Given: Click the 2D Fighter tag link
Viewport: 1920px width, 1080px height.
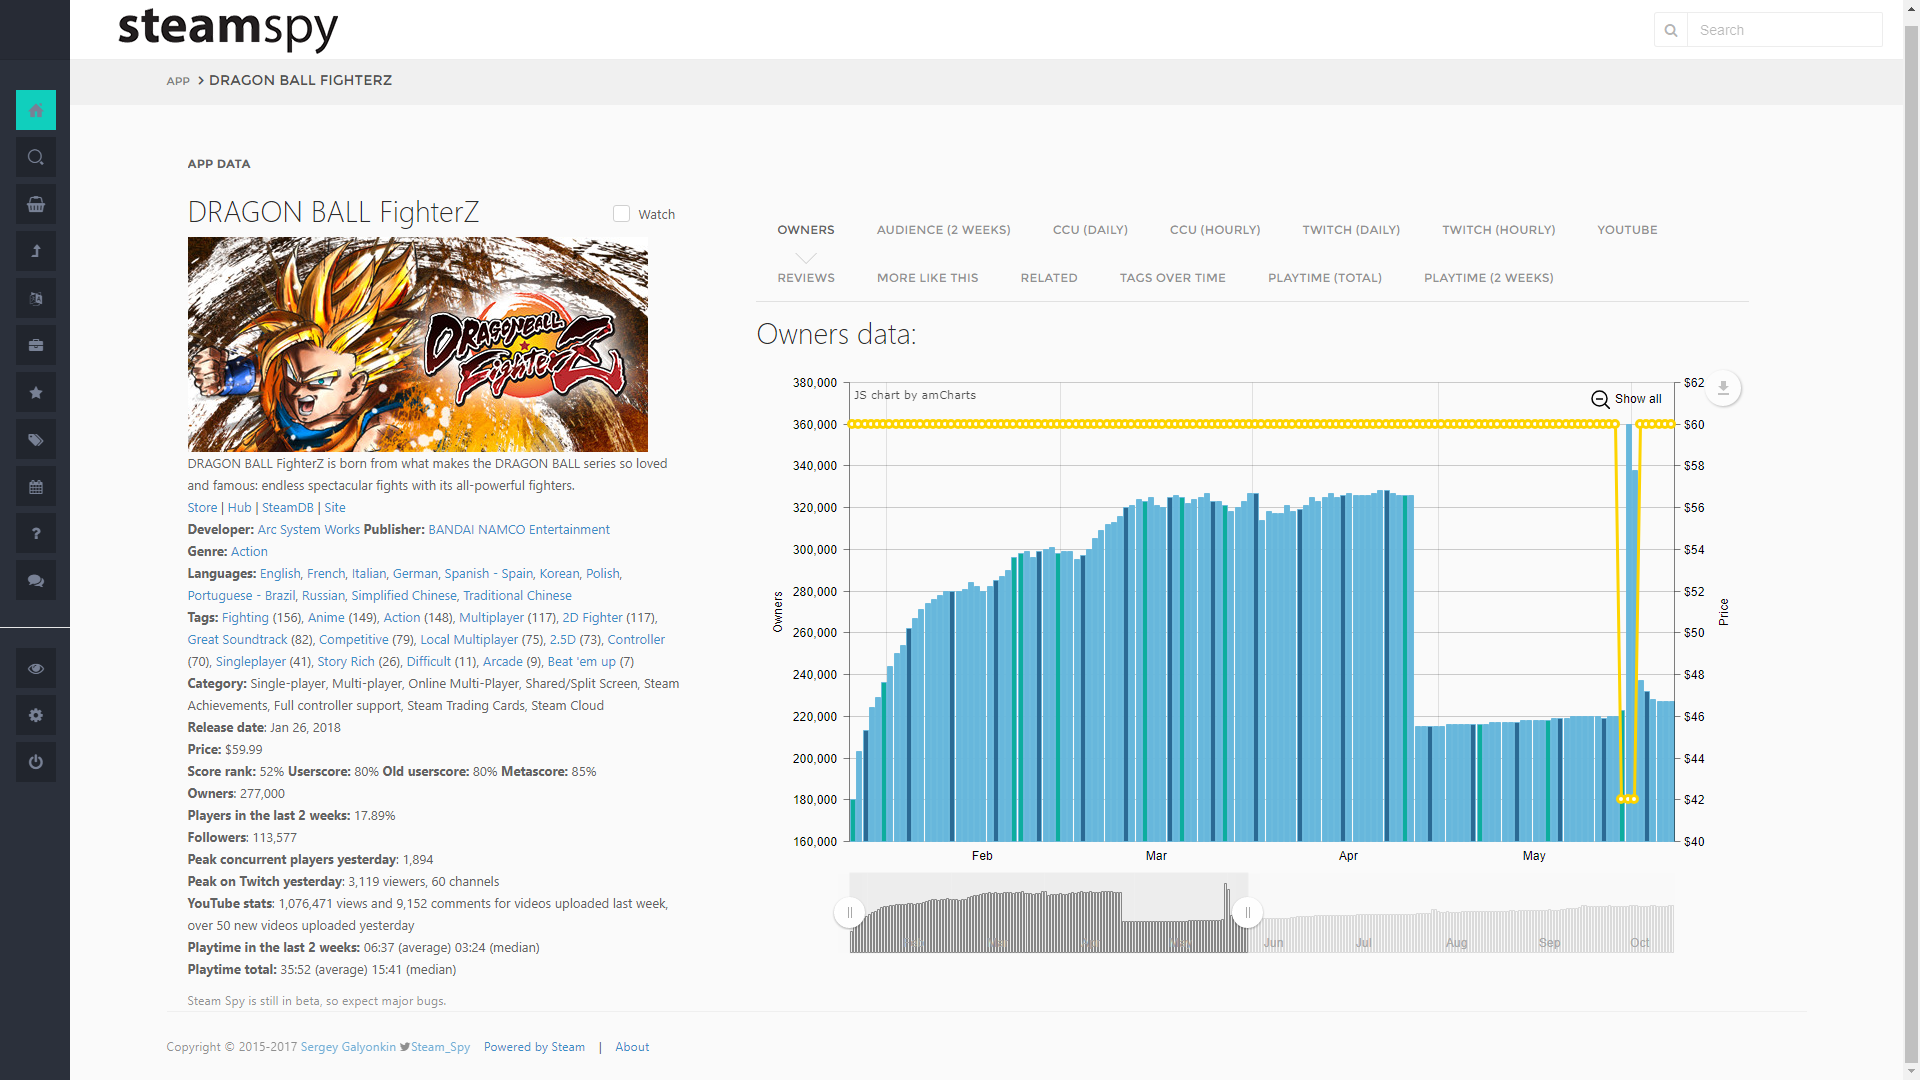Looking at the screenshot, I should coord(592,618).
